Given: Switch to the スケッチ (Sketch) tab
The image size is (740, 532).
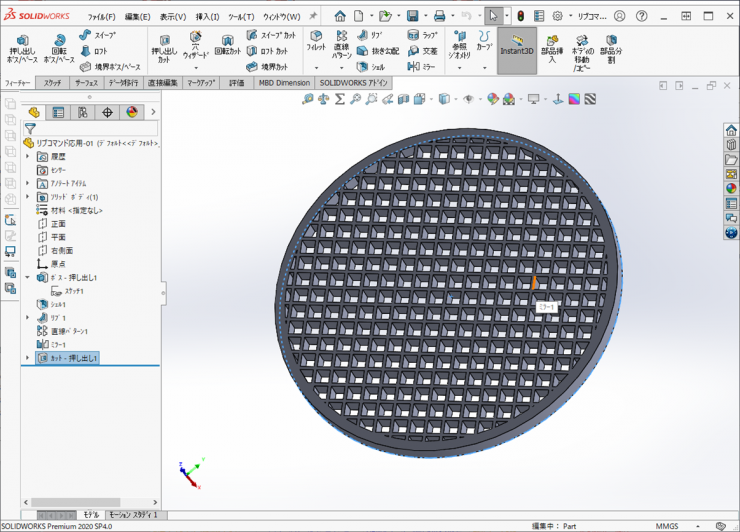Looking at the screenshot, I should click(52, 83).
